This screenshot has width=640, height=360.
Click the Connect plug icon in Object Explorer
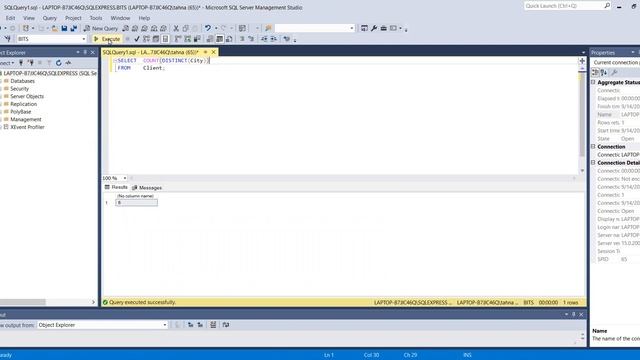[21, 63]
